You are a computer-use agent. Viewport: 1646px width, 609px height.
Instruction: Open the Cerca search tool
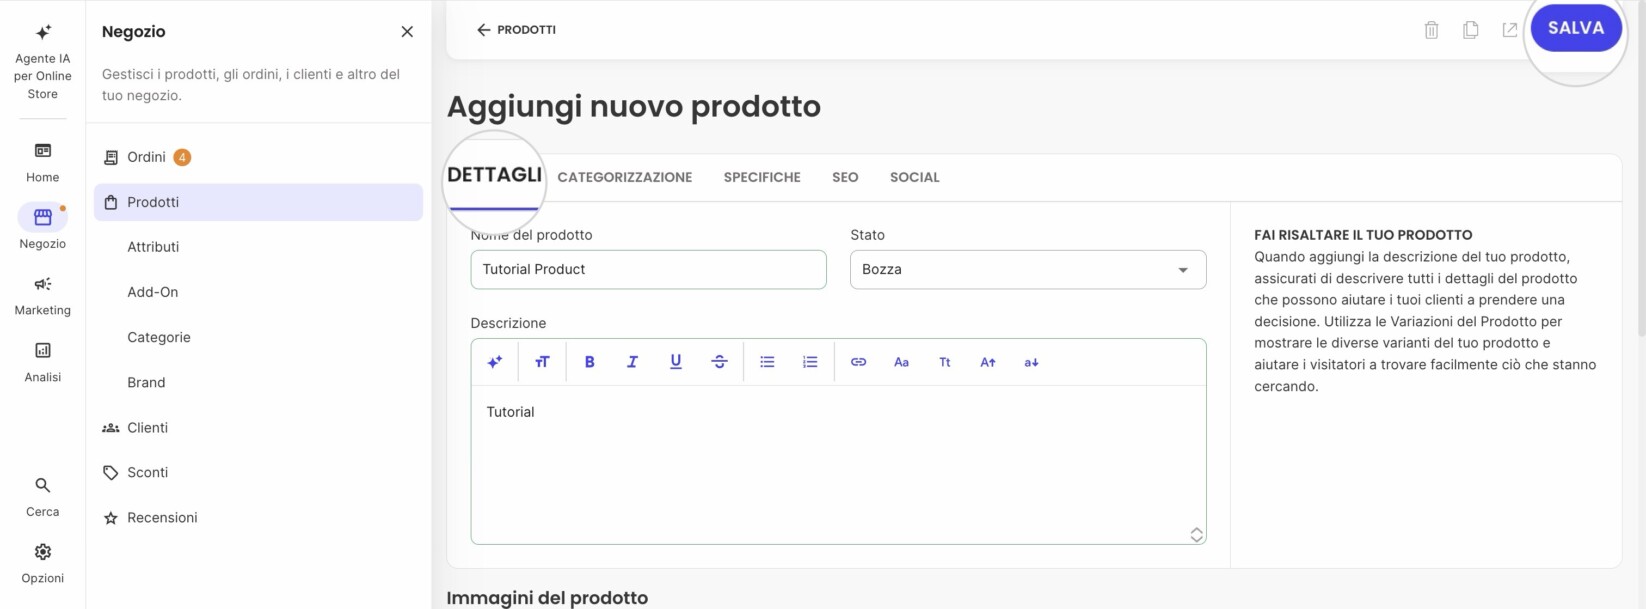pyautogui.click(x=42, y=497)
